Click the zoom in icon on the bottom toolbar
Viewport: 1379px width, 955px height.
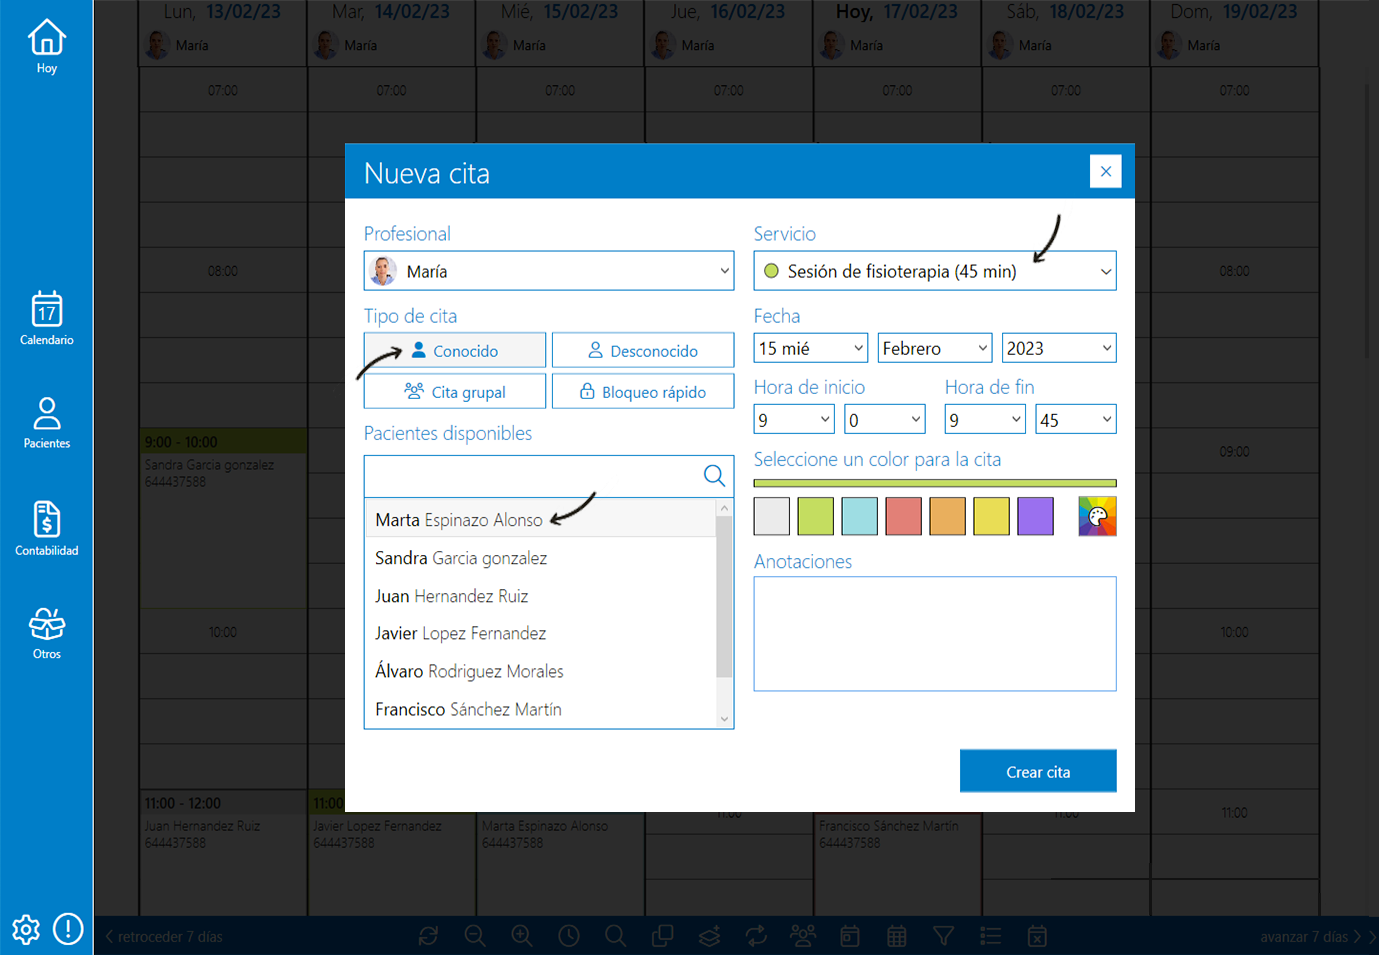pos(521,936)
